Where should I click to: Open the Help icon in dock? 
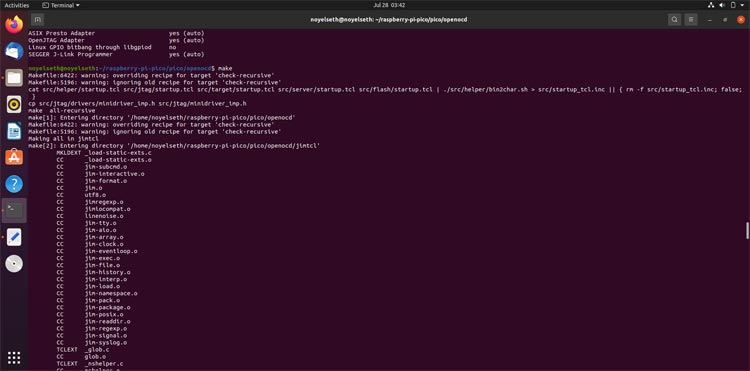(14, 184)
